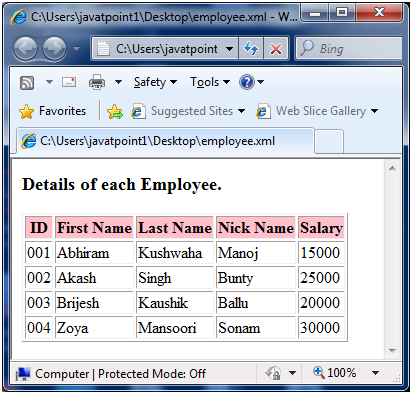412x394 pixels.
Task: Click the Zoya cell
Action: [x=94, y=328]
